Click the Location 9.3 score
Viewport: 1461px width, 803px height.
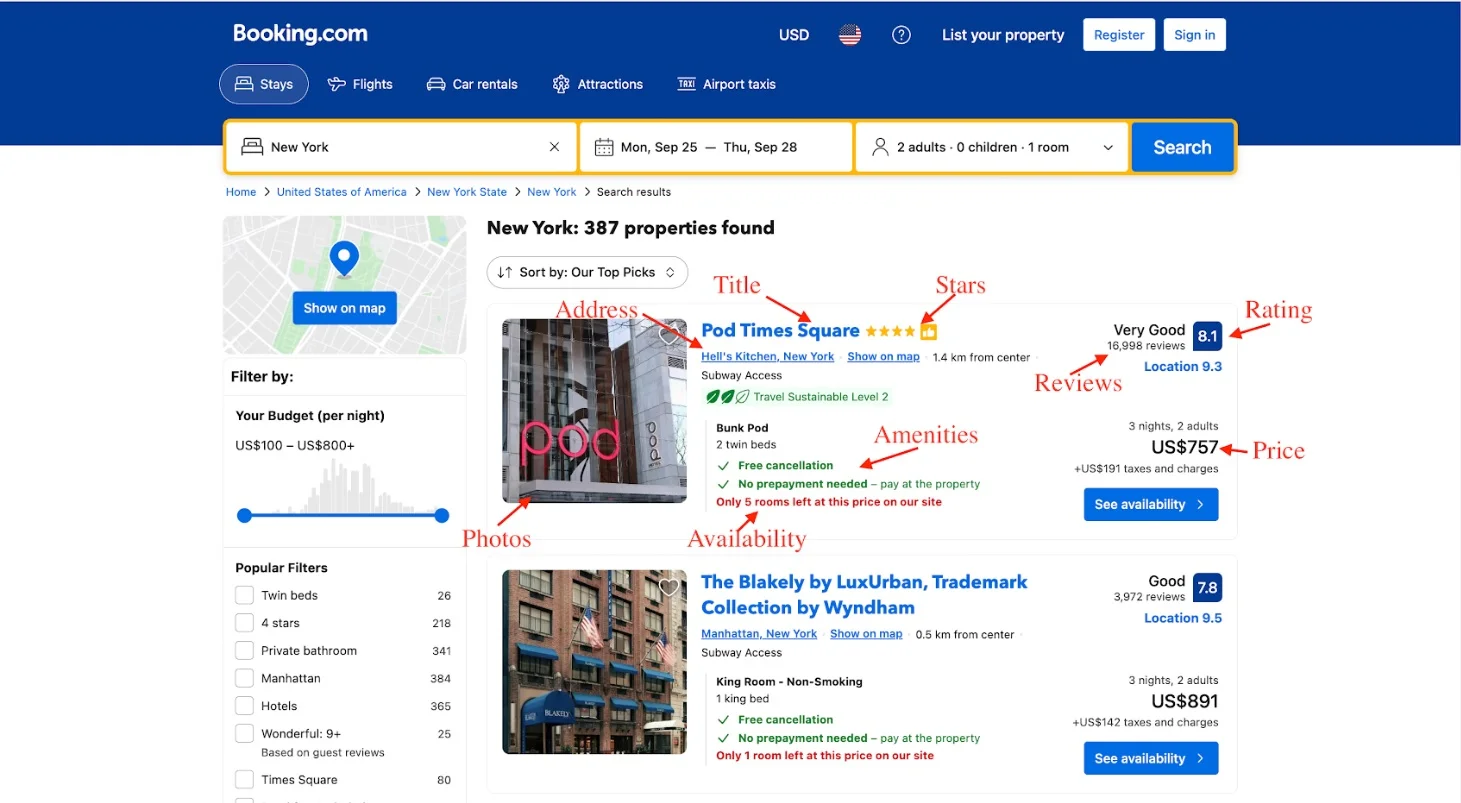point(1183,367)
